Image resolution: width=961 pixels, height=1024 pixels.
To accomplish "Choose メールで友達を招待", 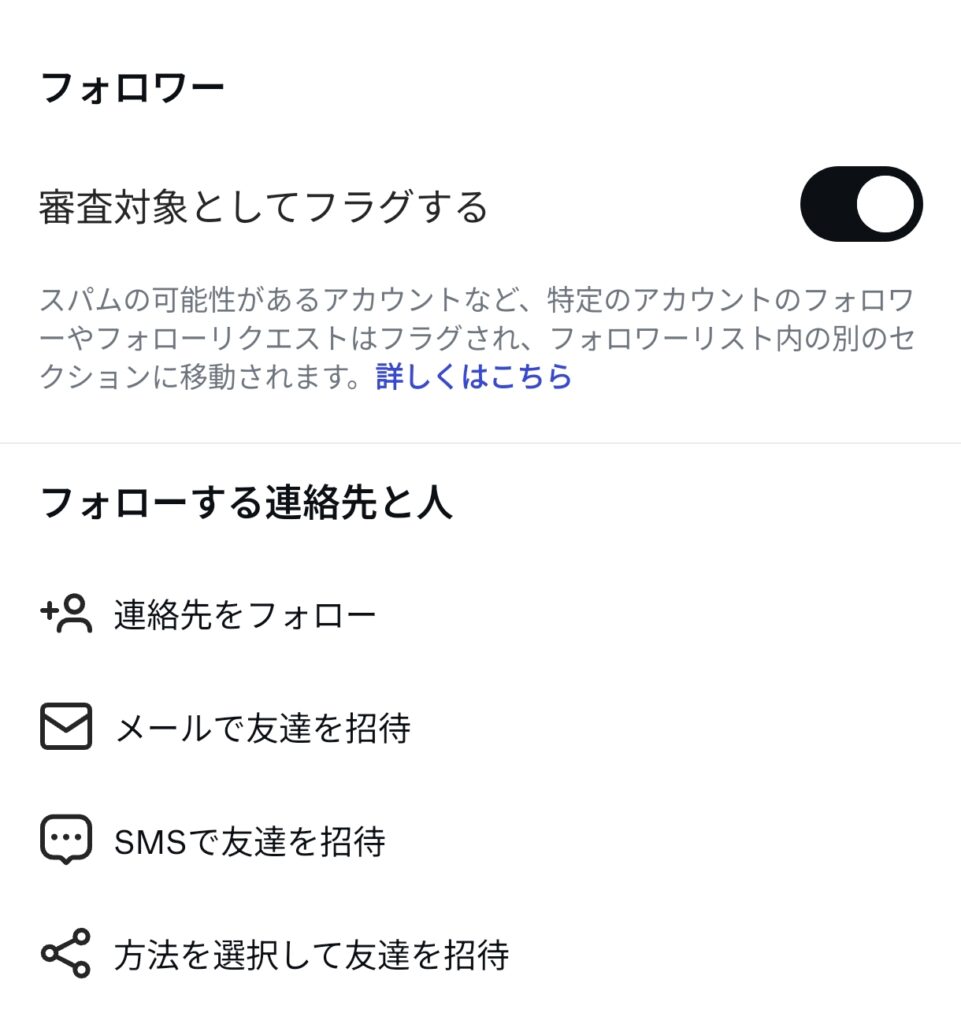I will click(262, 728).
